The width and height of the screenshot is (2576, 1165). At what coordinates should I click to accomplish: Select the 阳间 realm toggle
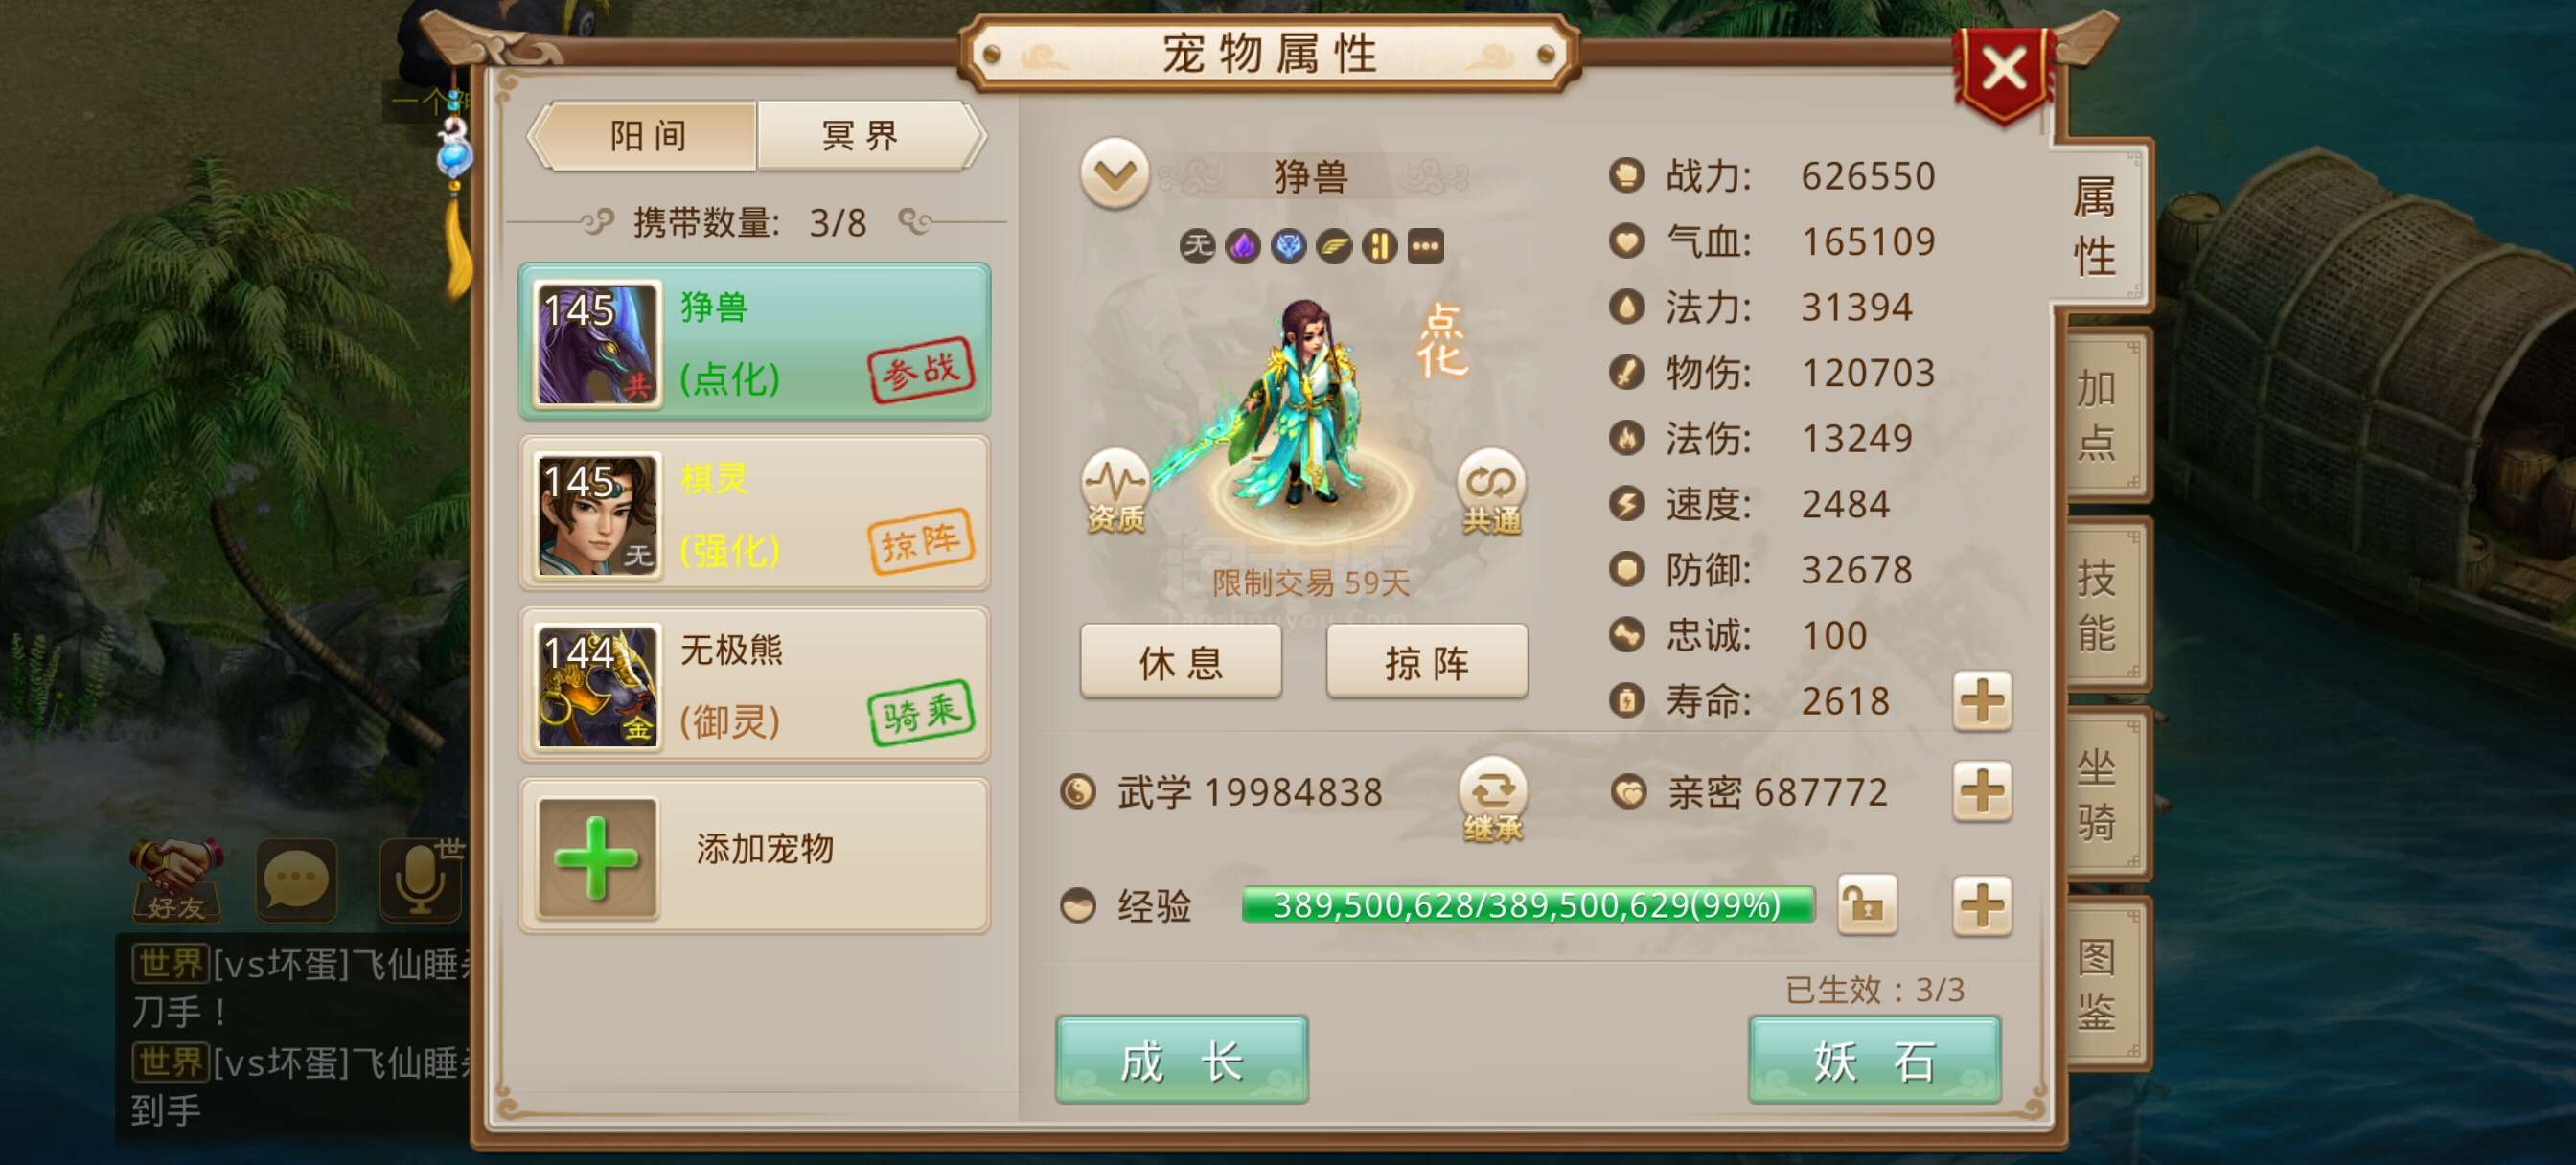(647, 135)
